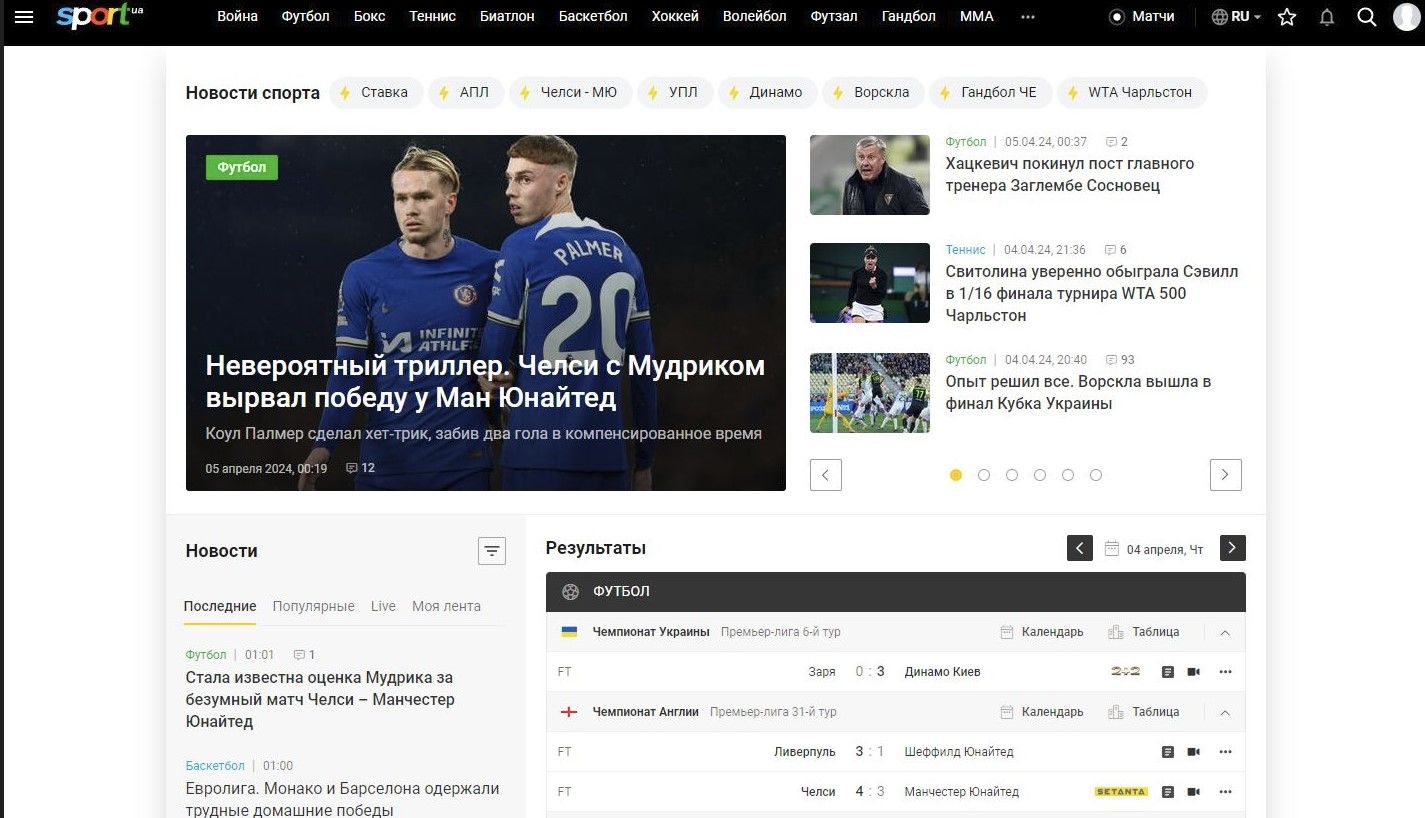Collapse Чемпионат Англии section
This screenshot has height=818, width=1425.
click(x=1225, y=713)
